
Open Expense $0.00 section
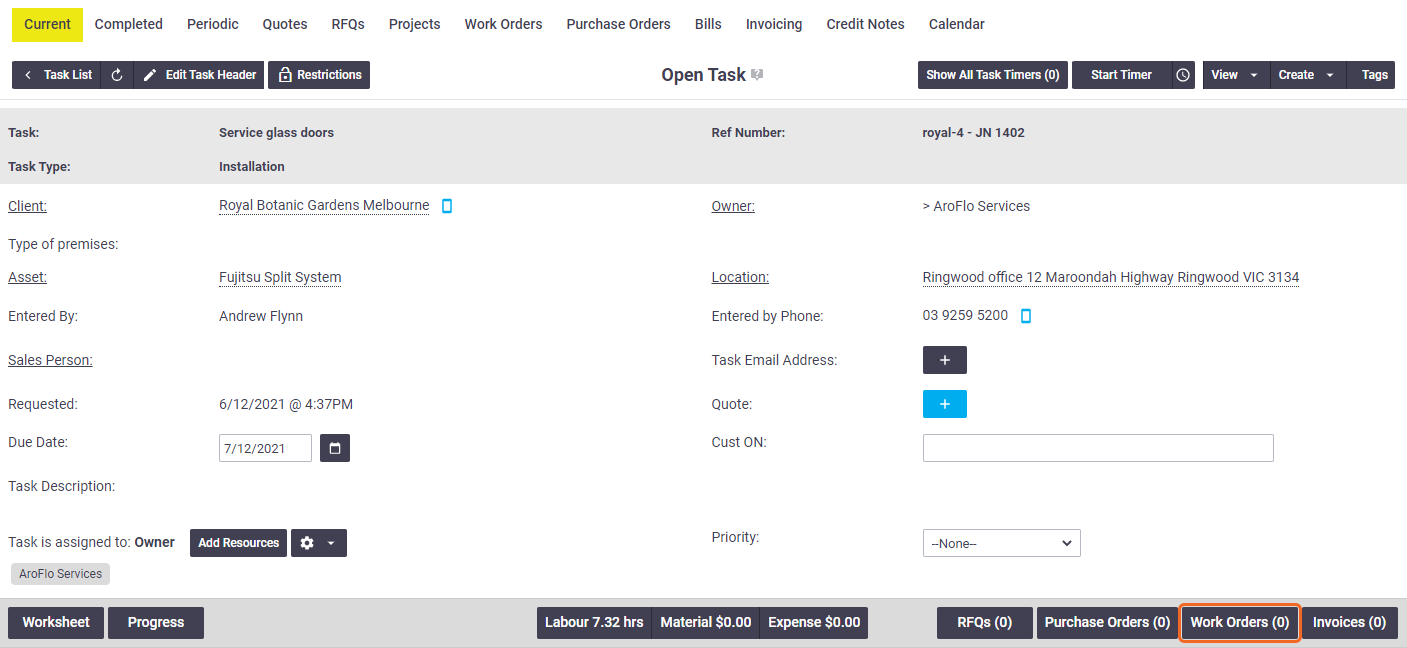point(814,622)
